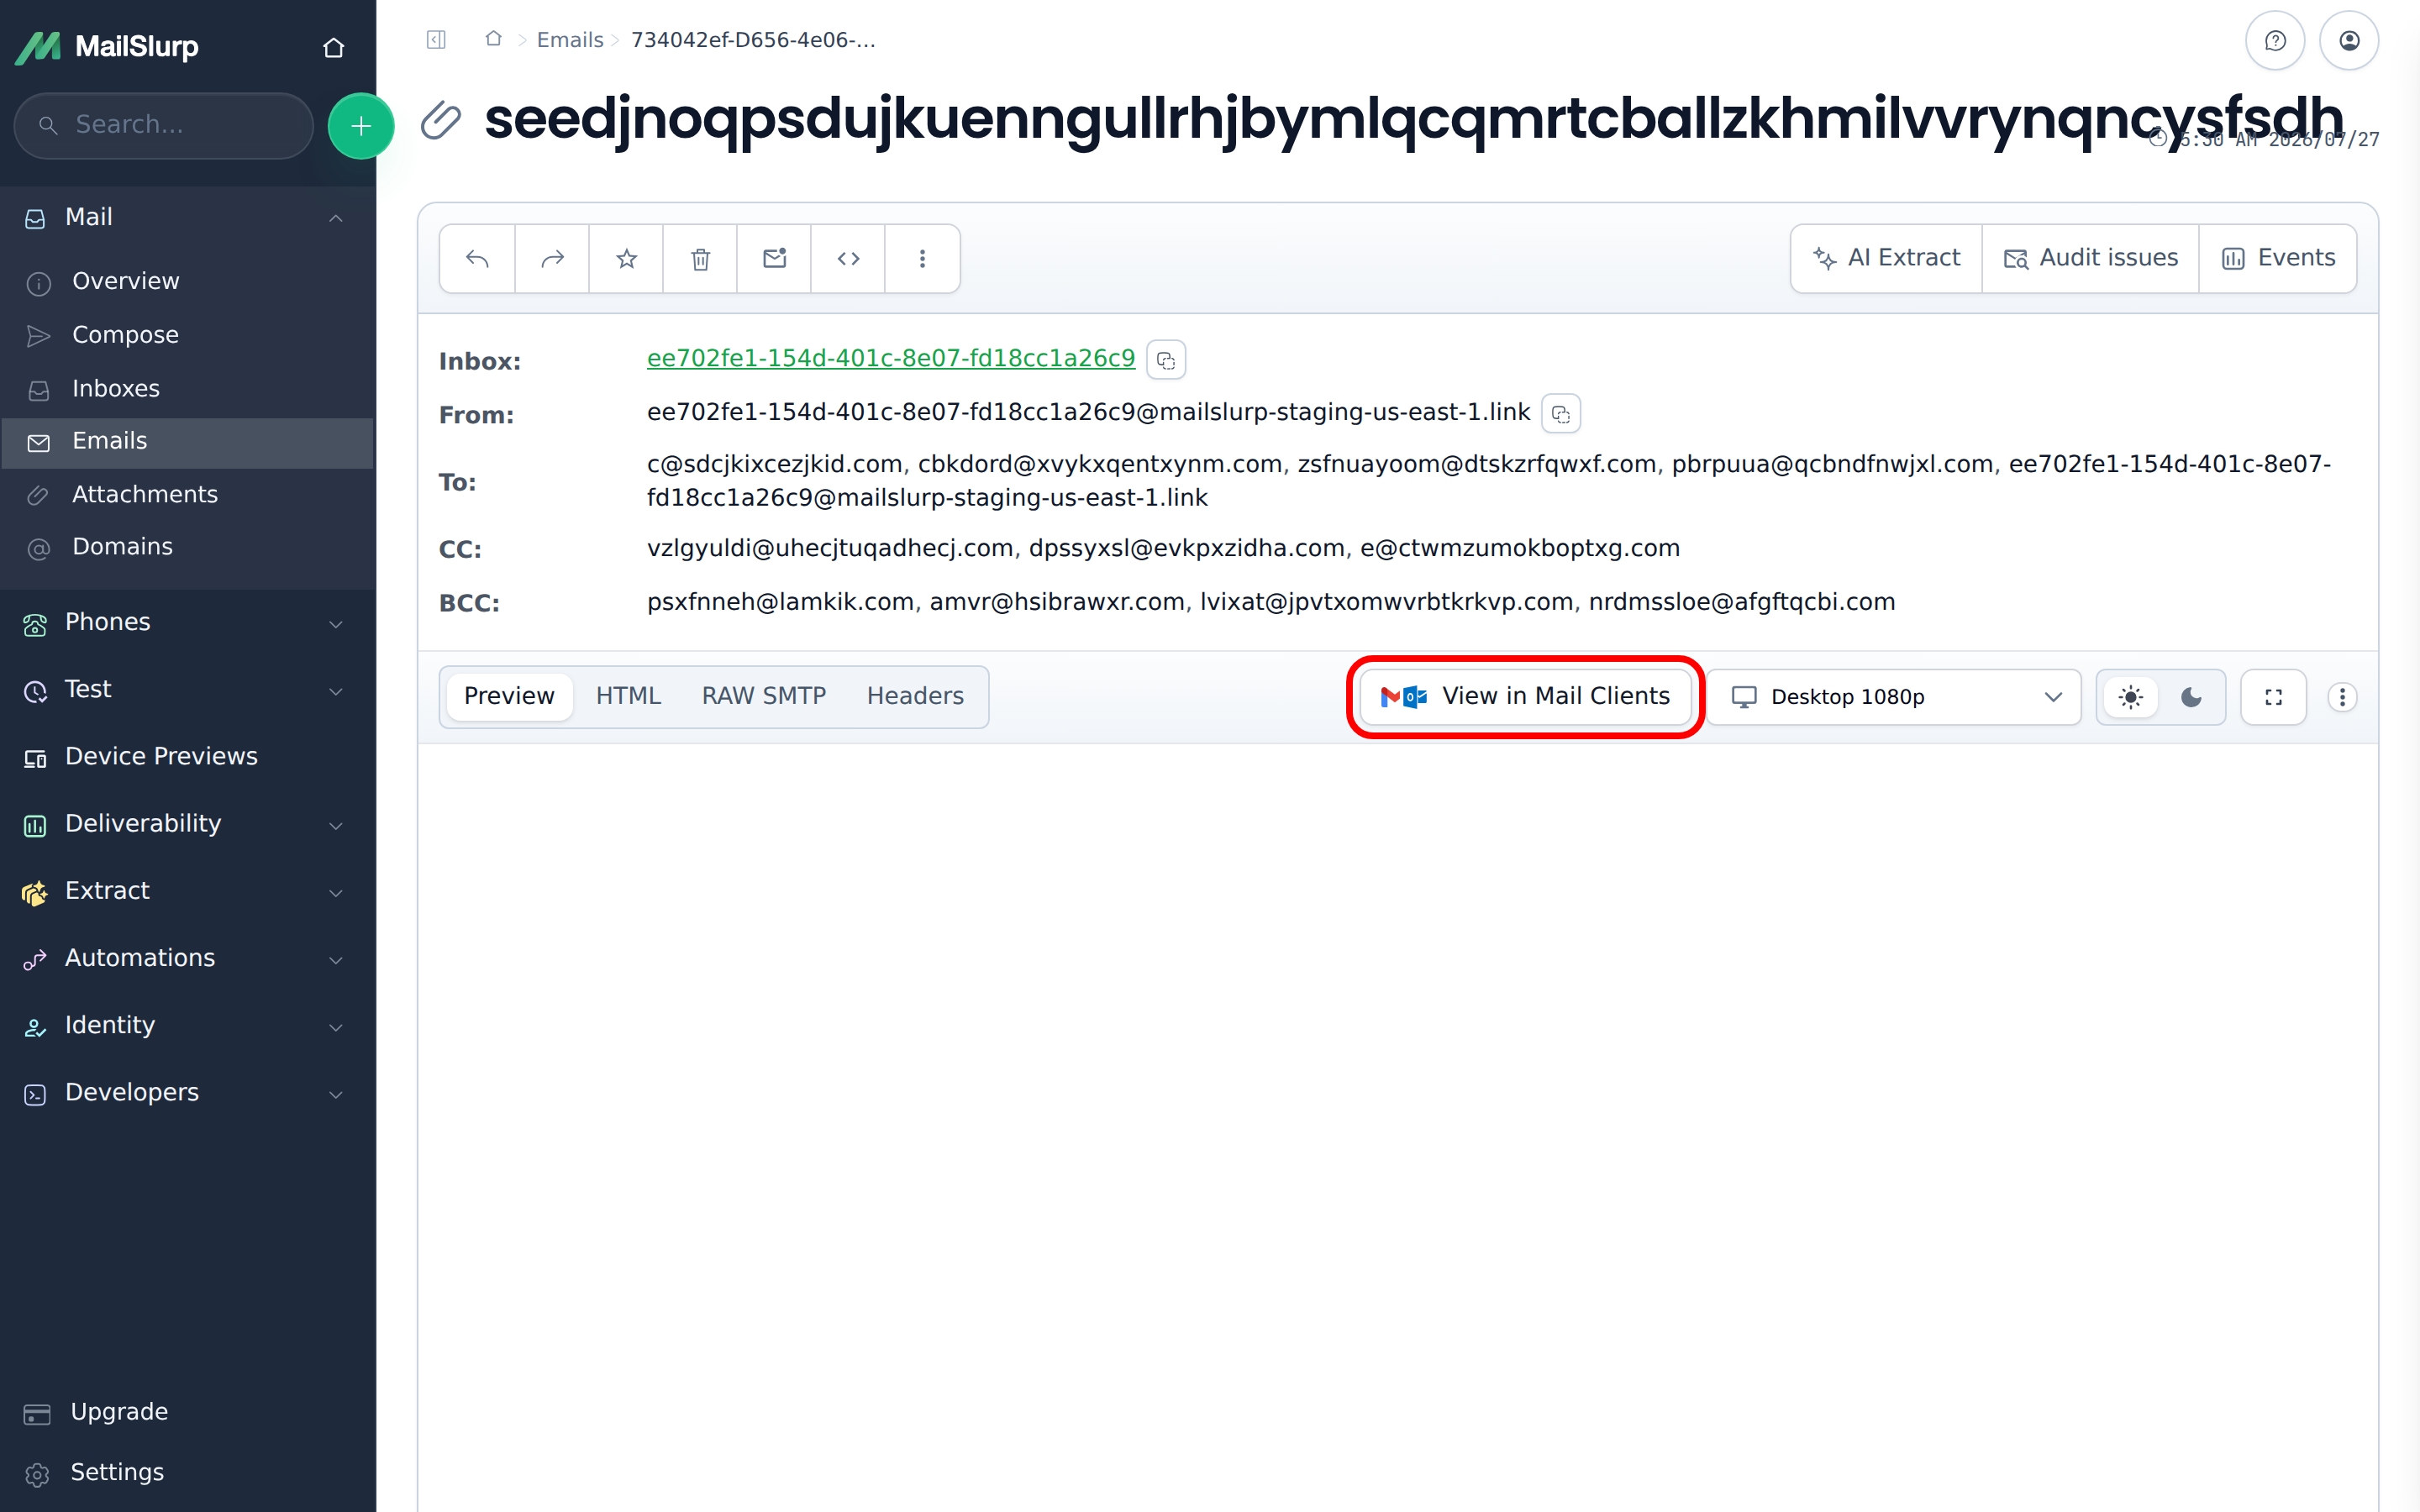Go to home via breadcrumb icon
The width and height of the screenshot is (2420, 1512).
493,39
